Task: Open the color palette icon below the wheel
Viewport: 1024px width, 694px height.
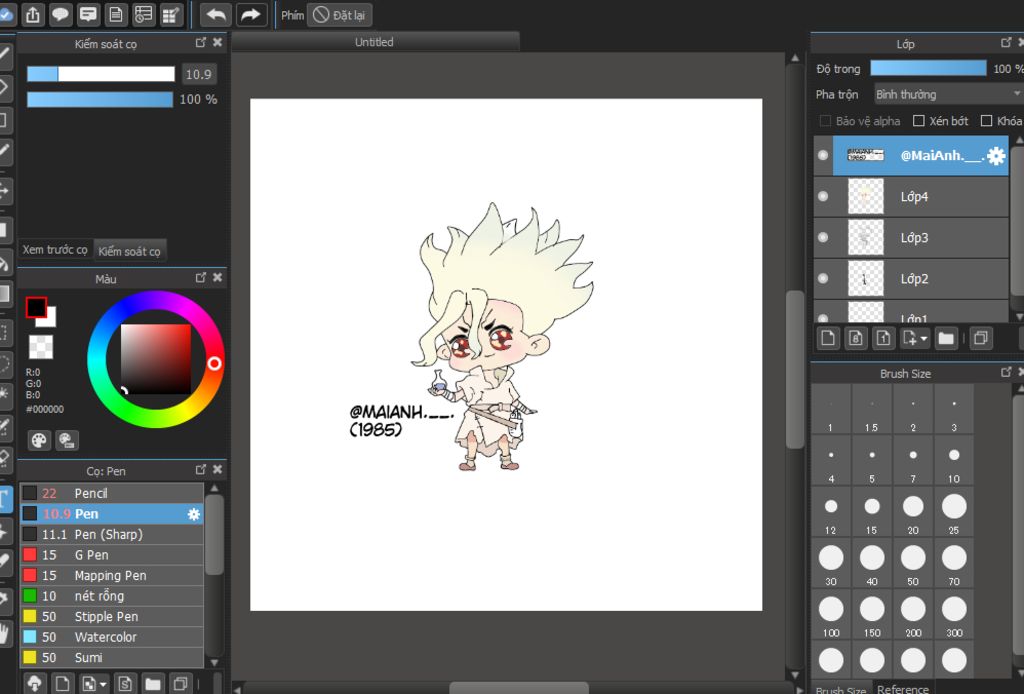Action: 39,440
